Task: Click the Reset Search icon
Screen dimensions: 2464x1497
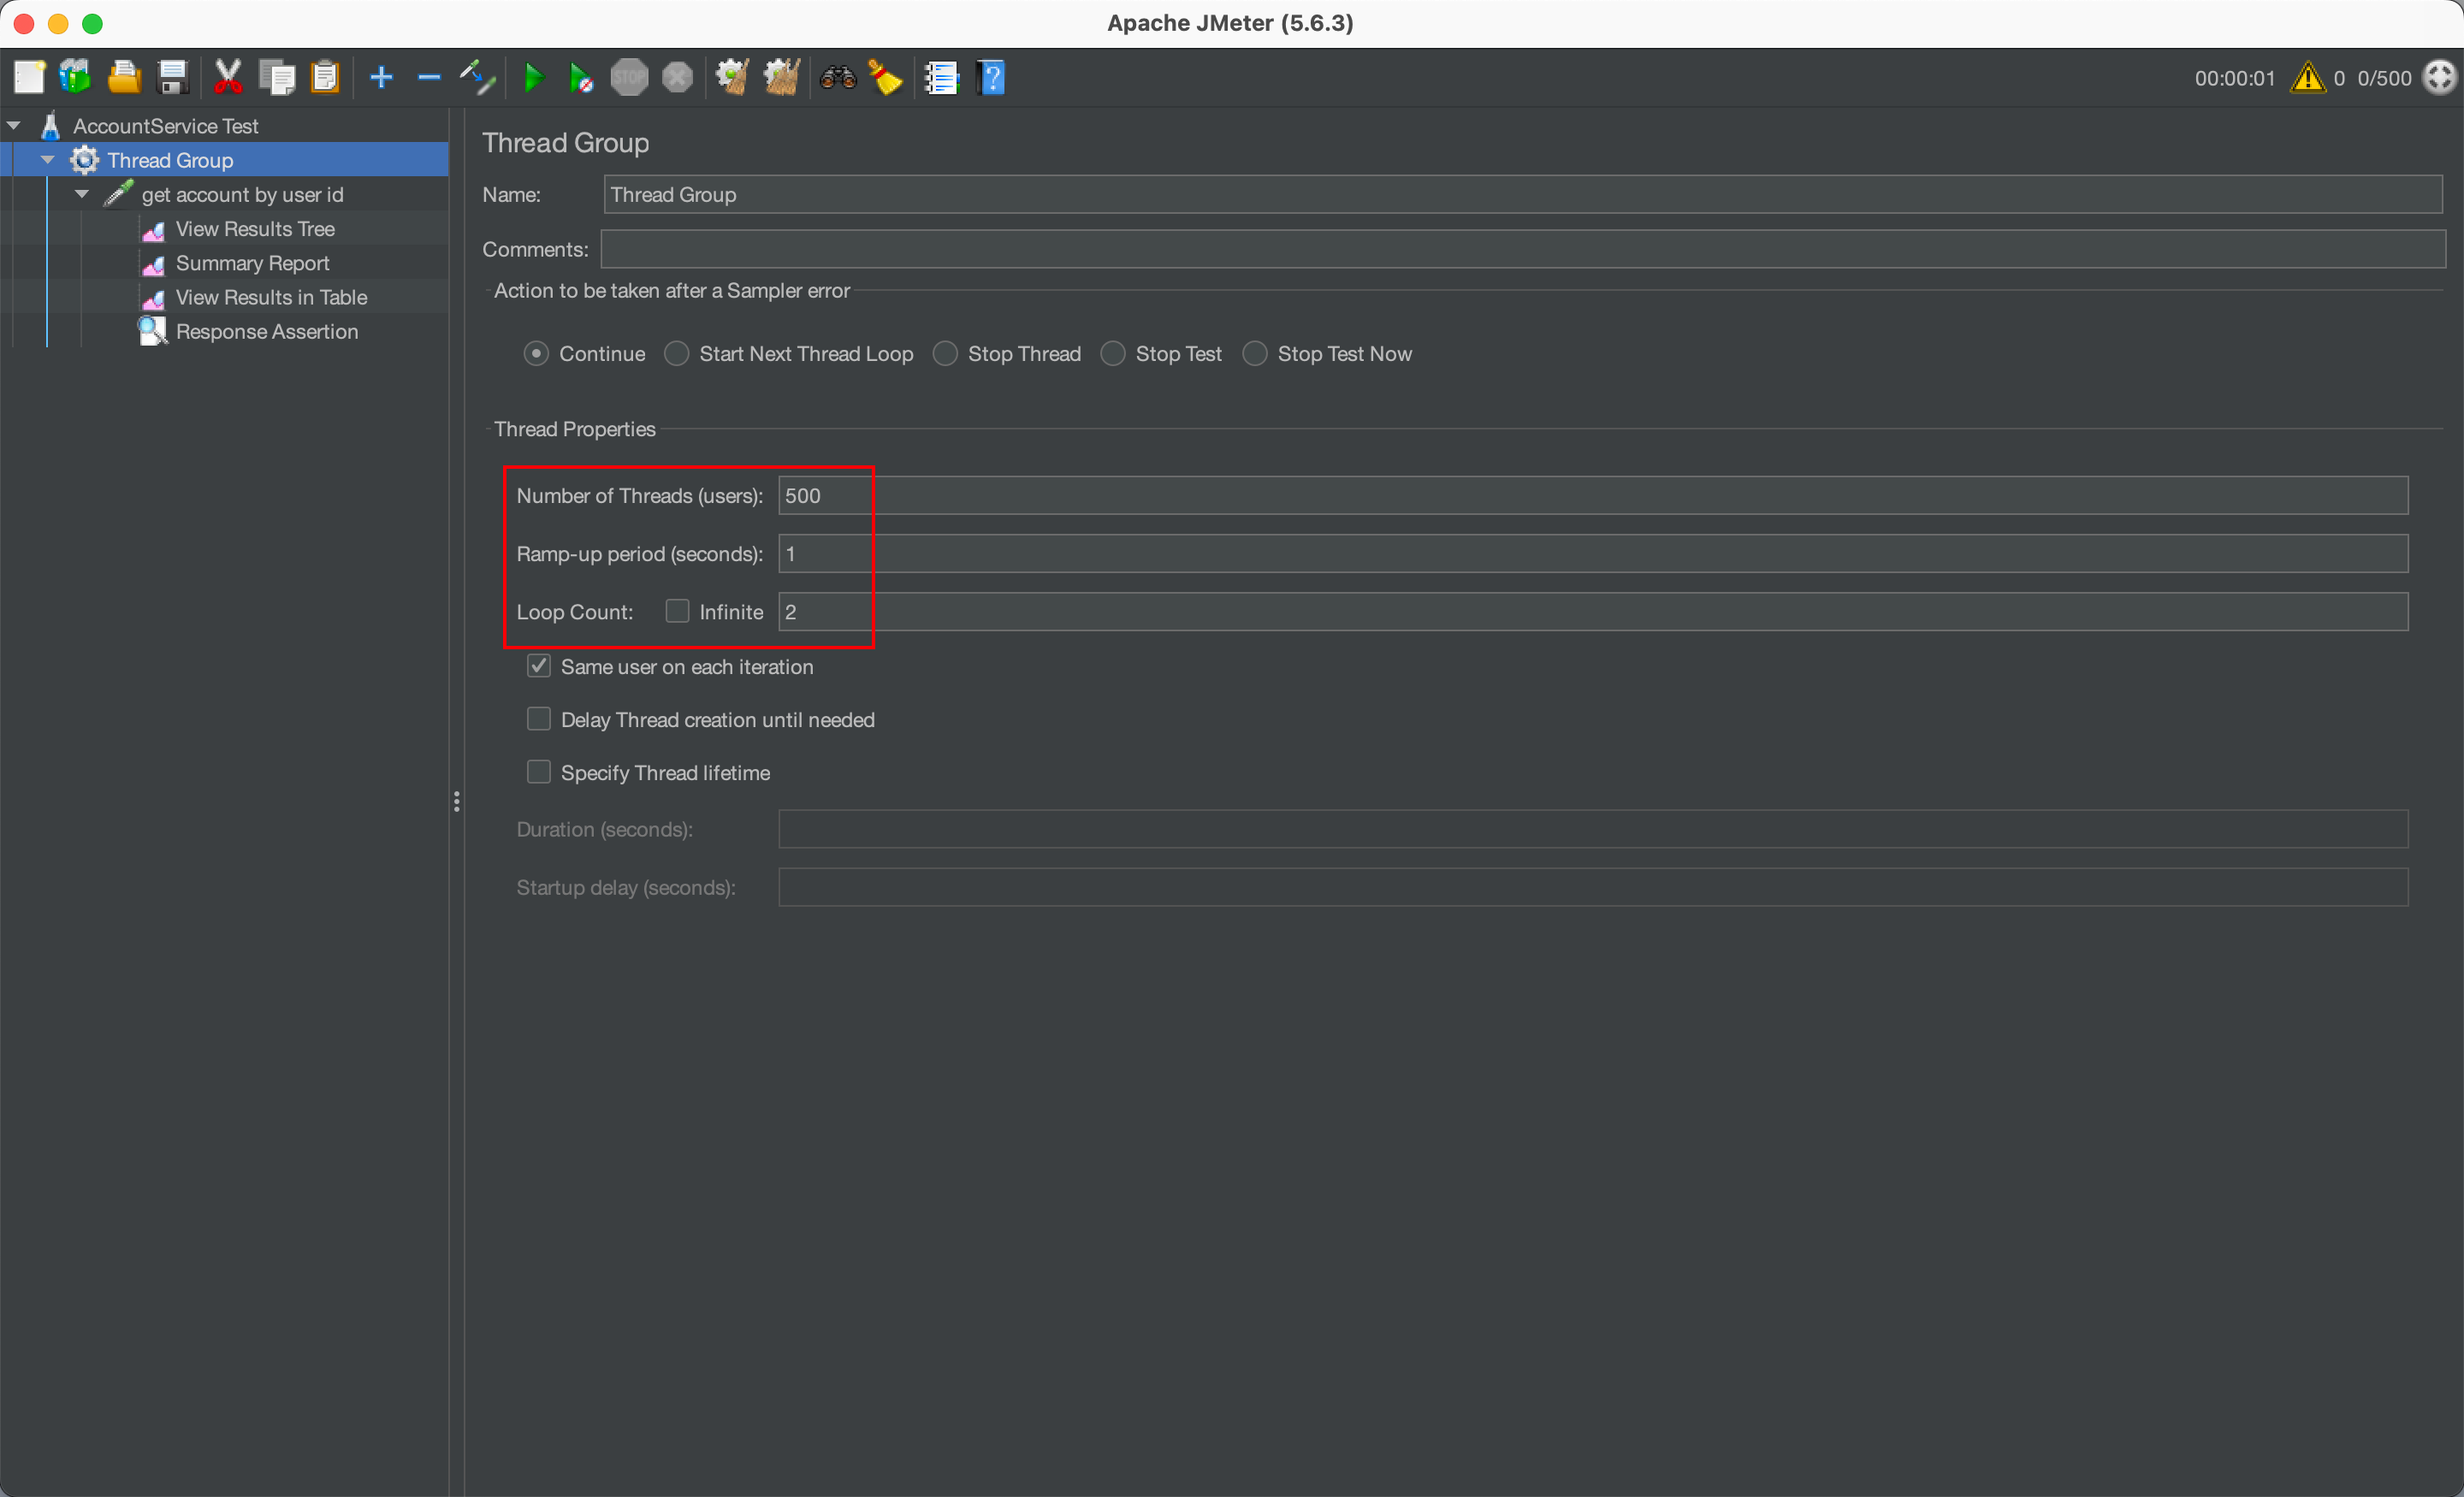Action: [x=886, y=77]
